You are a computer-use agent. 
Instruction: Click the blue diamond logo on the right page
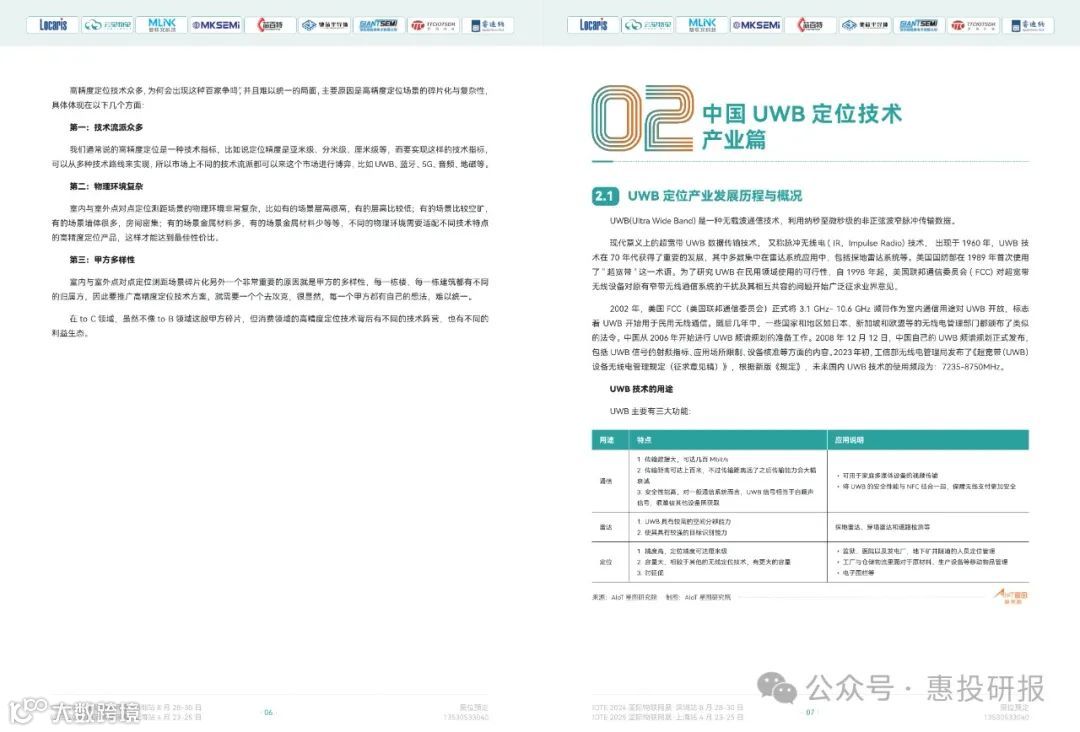[x=865, y=25]
